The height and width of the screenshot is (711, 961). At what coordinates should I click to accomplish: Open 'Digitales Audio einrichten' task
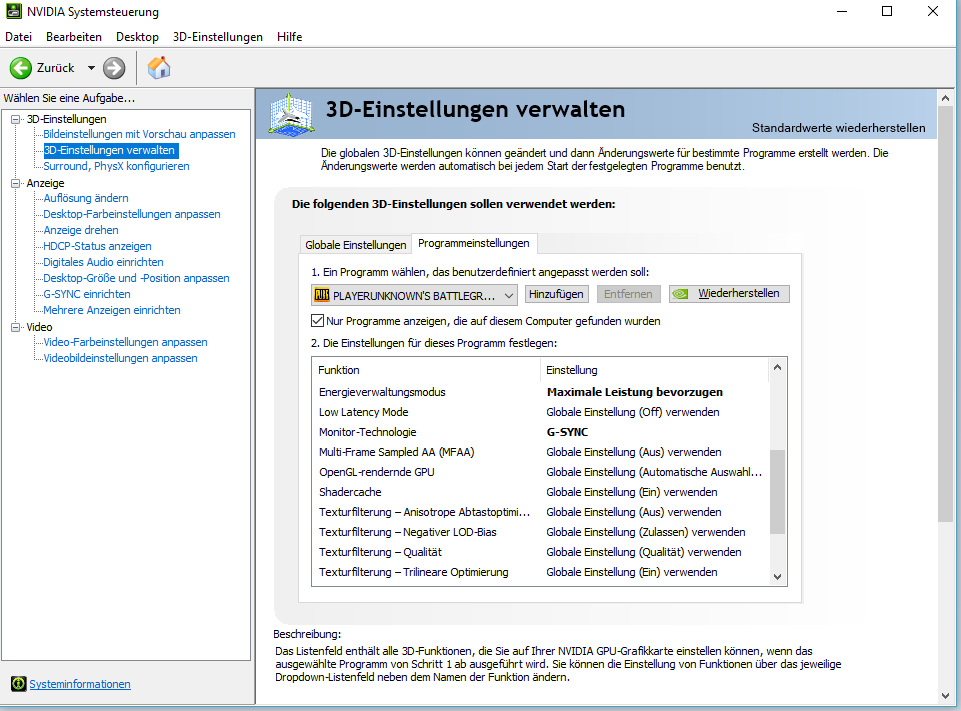pos(103,262)
